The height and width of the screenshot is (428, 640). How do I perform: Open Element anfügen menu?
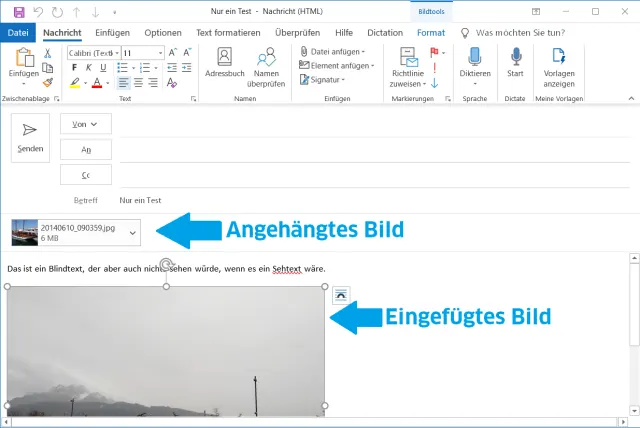[337, 66]
